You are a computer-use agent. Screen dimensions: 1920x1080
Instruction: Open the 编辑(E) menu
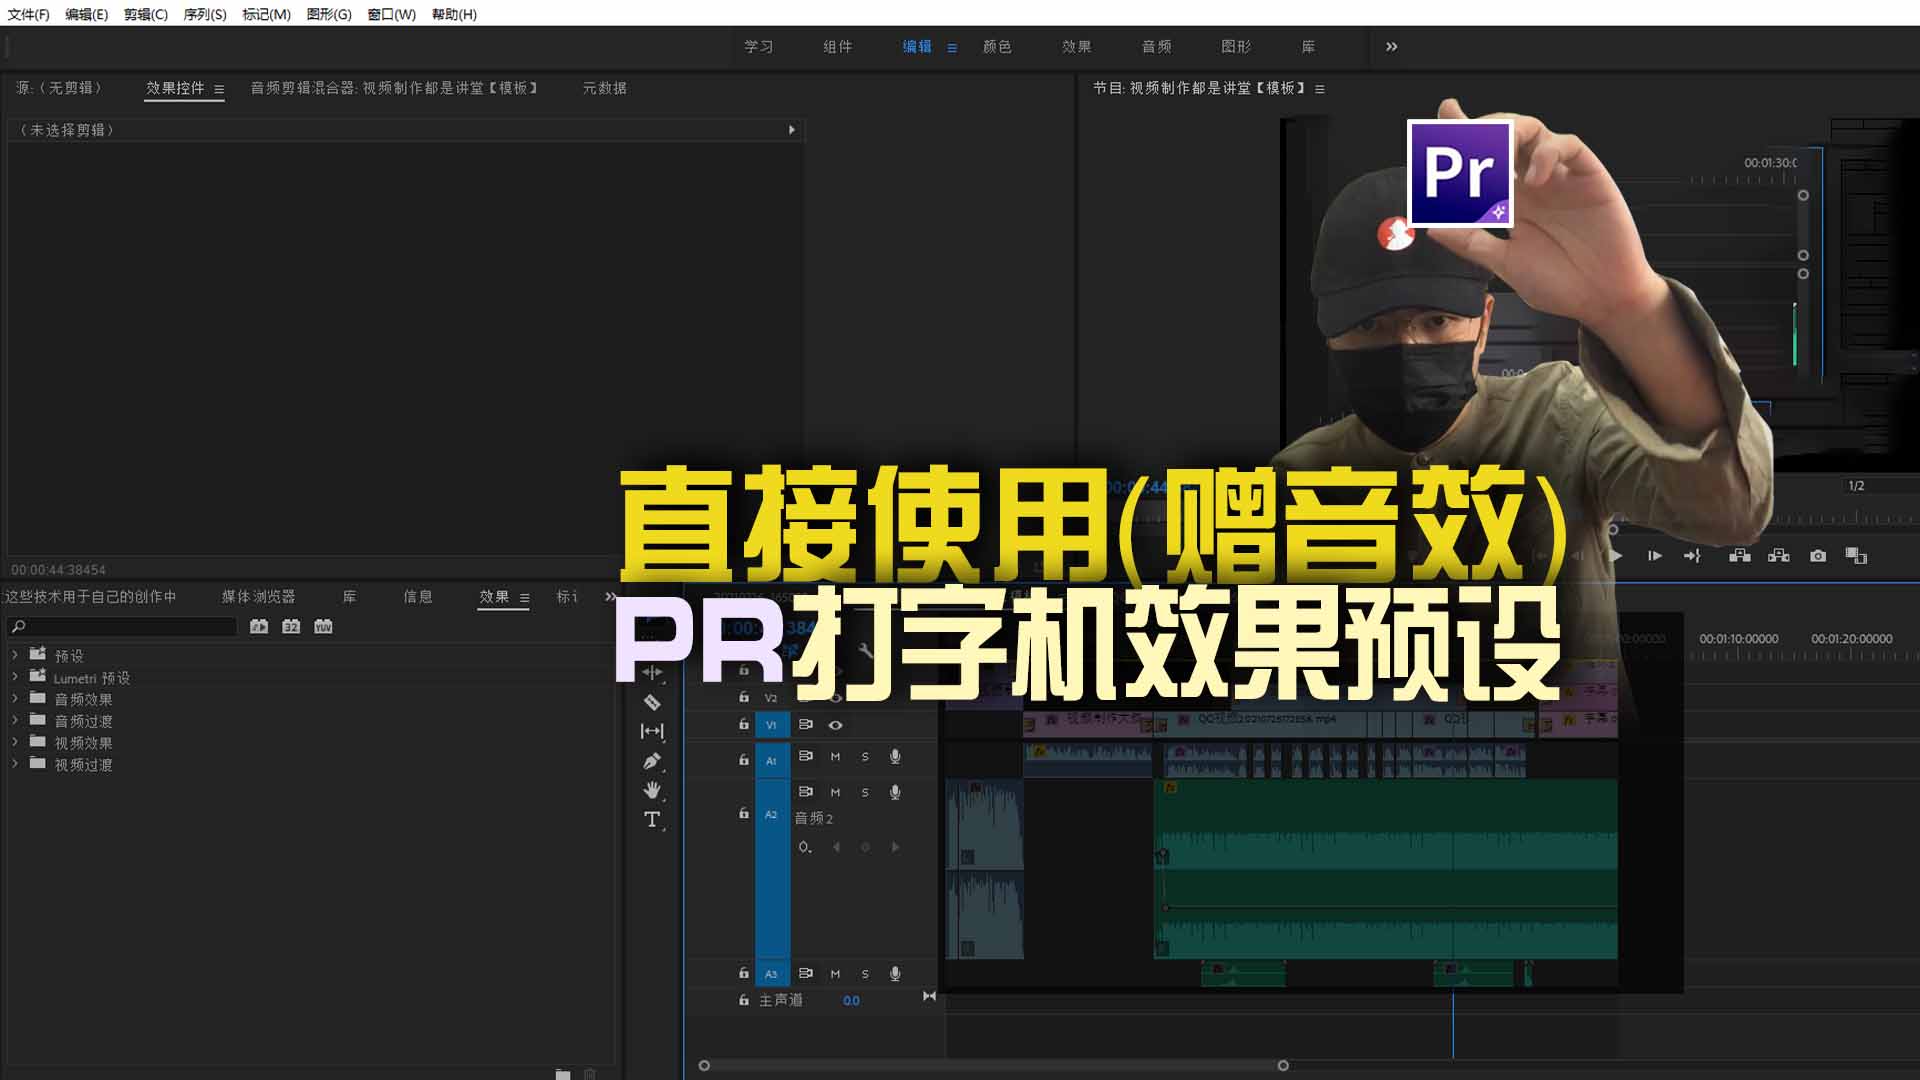86,14
